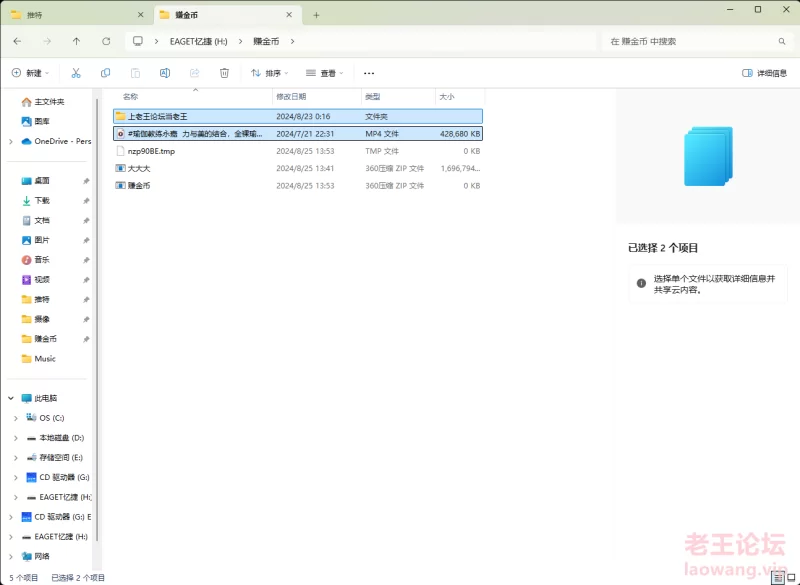
Task: Open the see more (…) toolbar menu
Action: [369, 73]
